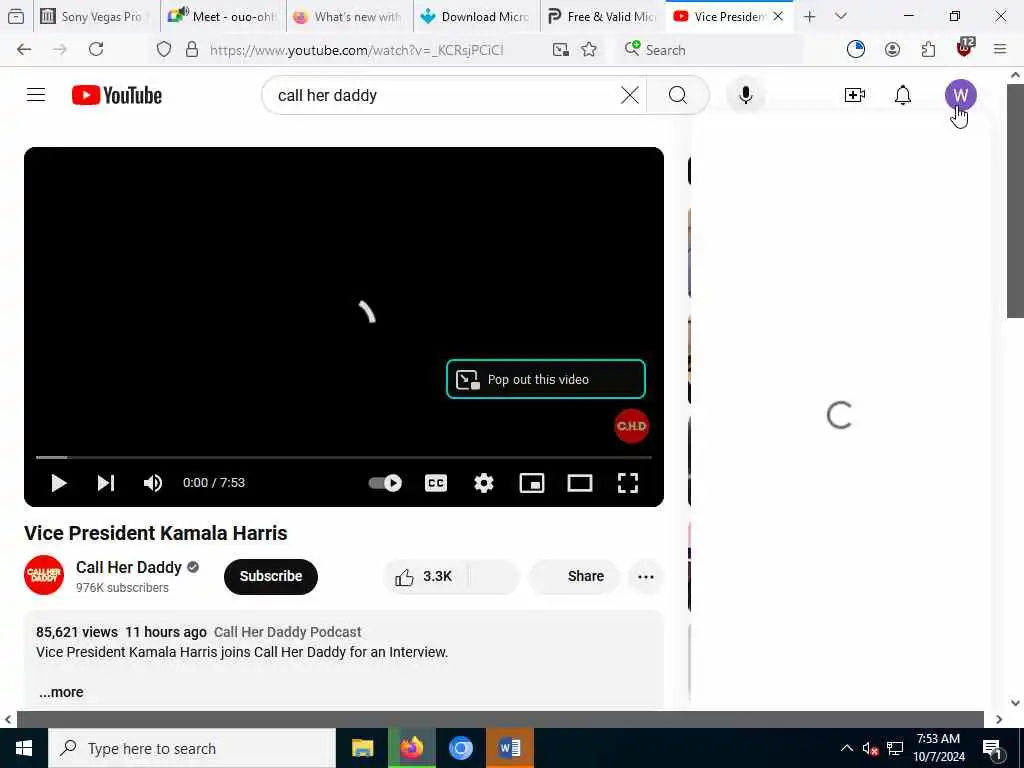This screenshot has height=768, width=1024.
Task: Switch to theater mode
Action: [x=580, y=483]
